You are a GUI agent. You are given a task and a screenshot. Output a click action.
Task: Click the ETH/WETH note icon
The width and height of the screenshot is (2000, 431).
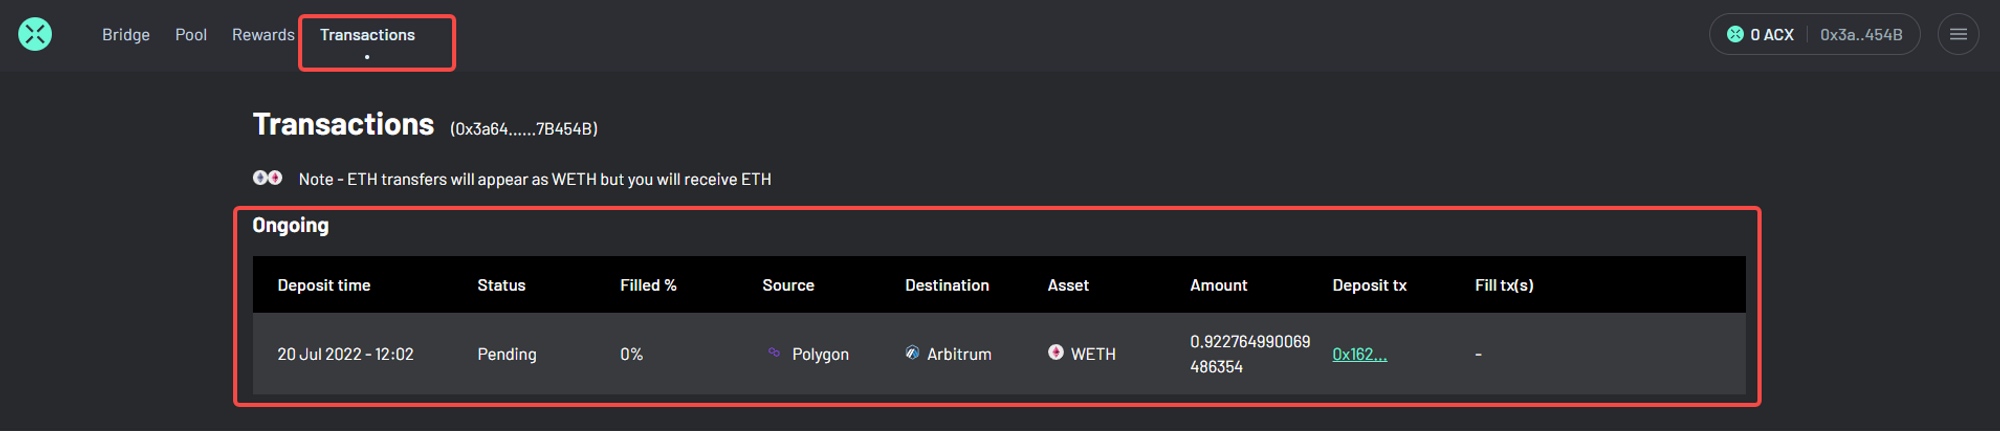point(267,177)
